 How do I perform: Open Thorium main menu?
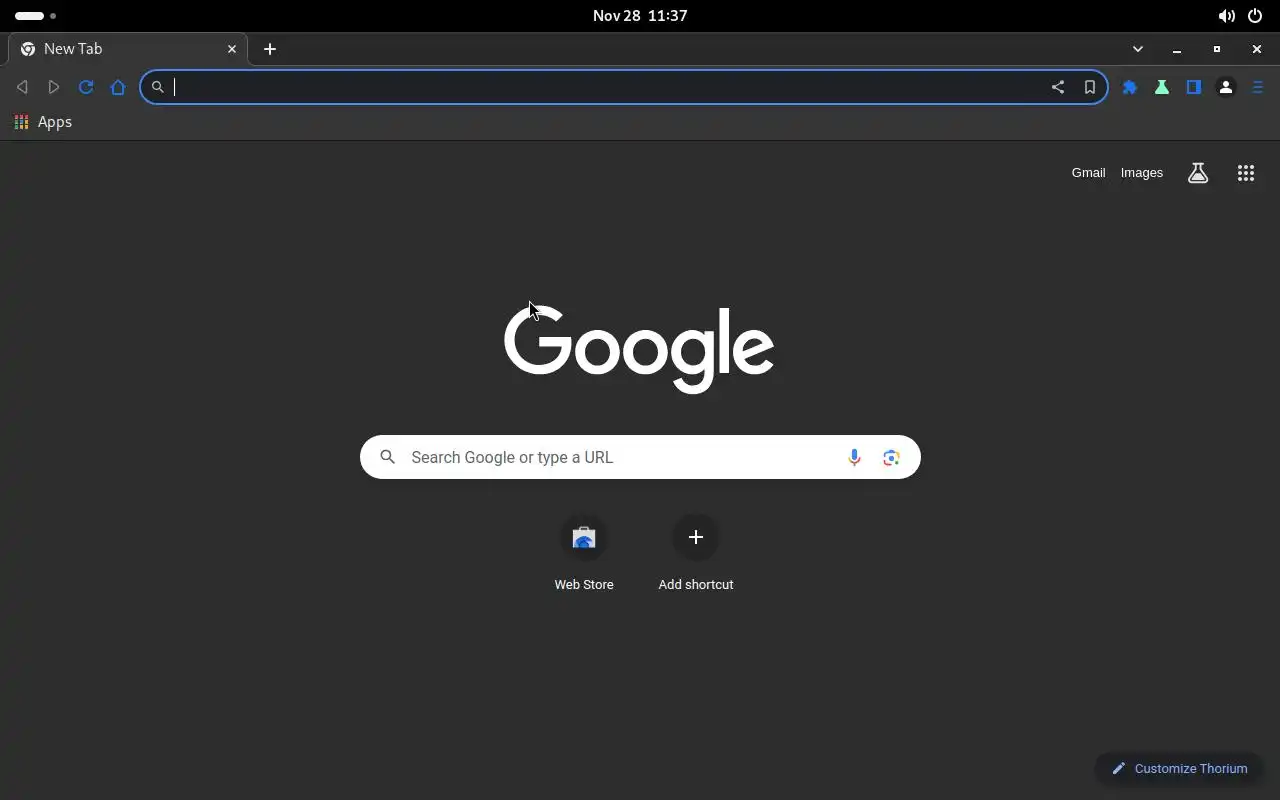pos(1258,87)
